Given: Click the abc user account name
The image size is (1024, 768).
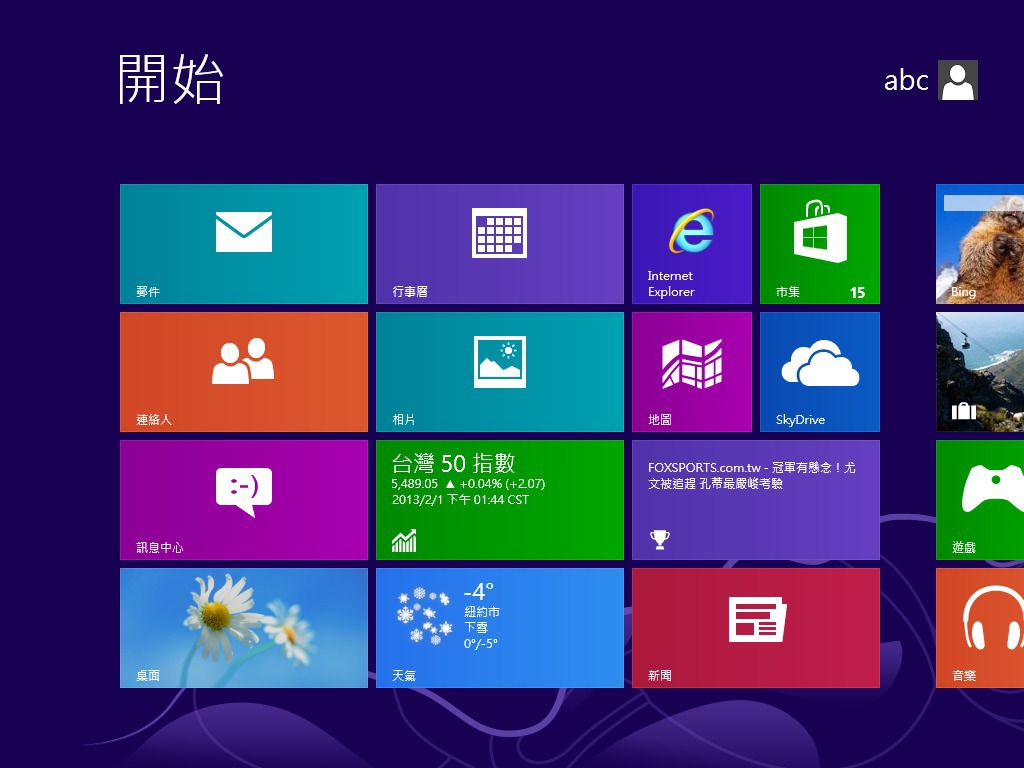Looking at the screenshot, I should click(906, 80).
